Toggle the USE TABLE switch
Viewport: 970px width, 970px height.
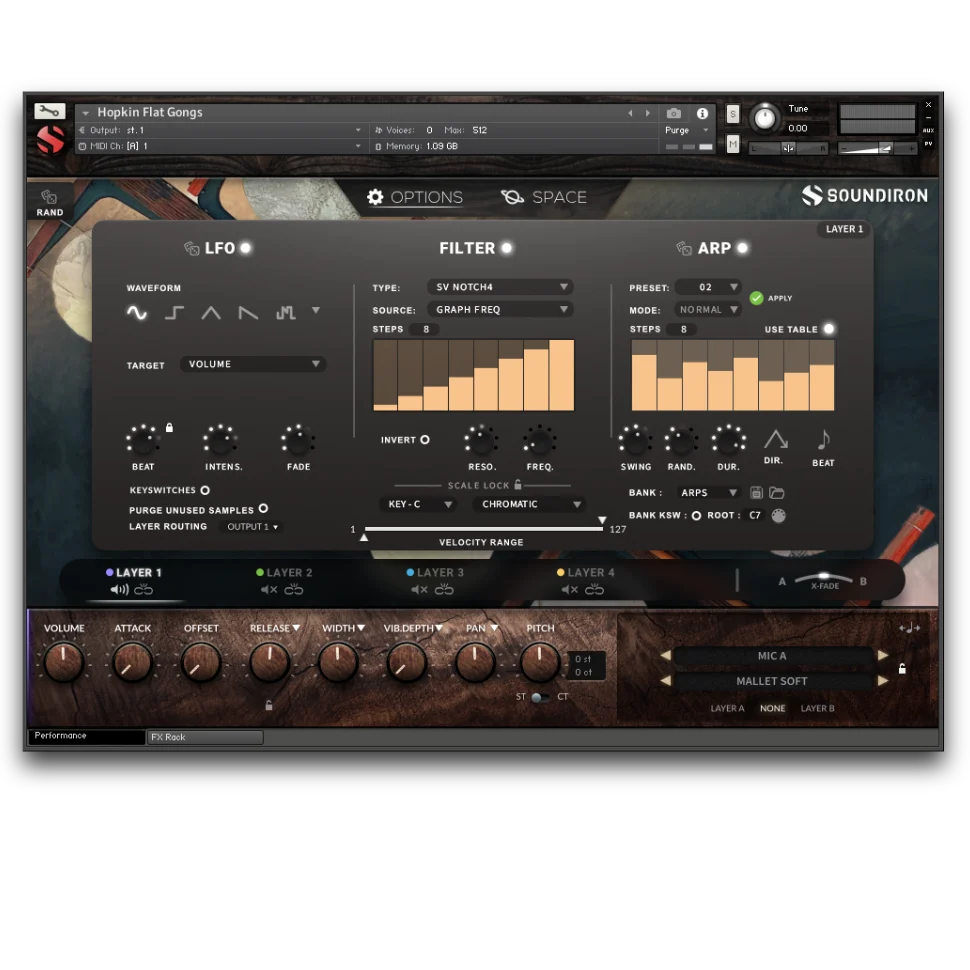[x=829, y=328]
